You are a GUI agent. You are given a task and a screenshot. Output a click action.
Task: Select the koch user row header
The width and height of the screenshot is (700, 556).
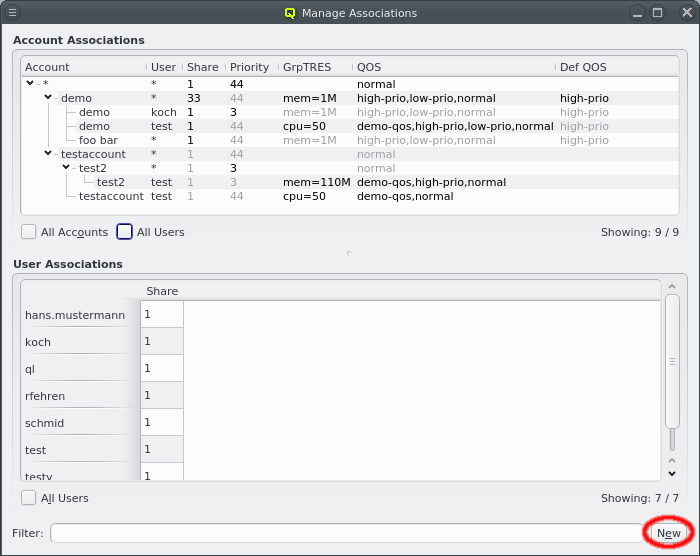tap(81, 342)
